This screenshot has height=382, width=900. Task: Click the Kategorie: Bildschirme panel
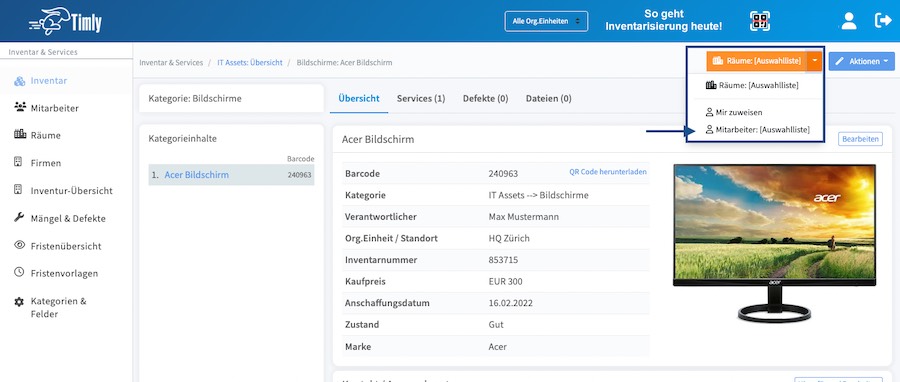click(231, 99)
